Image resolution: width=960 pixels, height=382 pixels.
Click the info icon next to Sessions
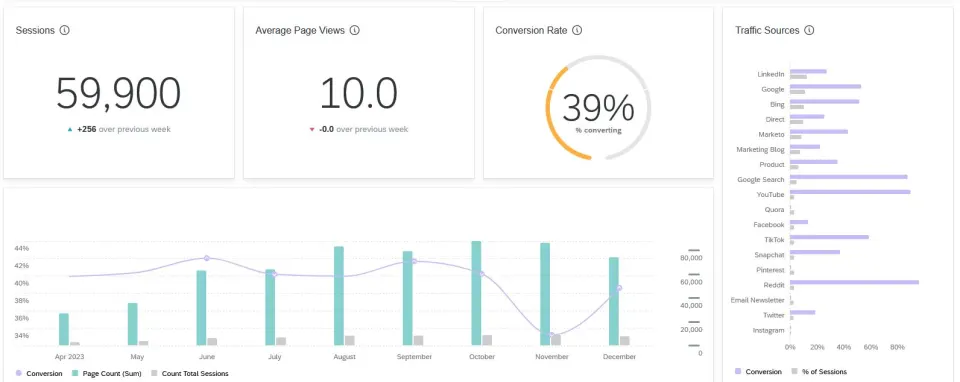point(64,30)
